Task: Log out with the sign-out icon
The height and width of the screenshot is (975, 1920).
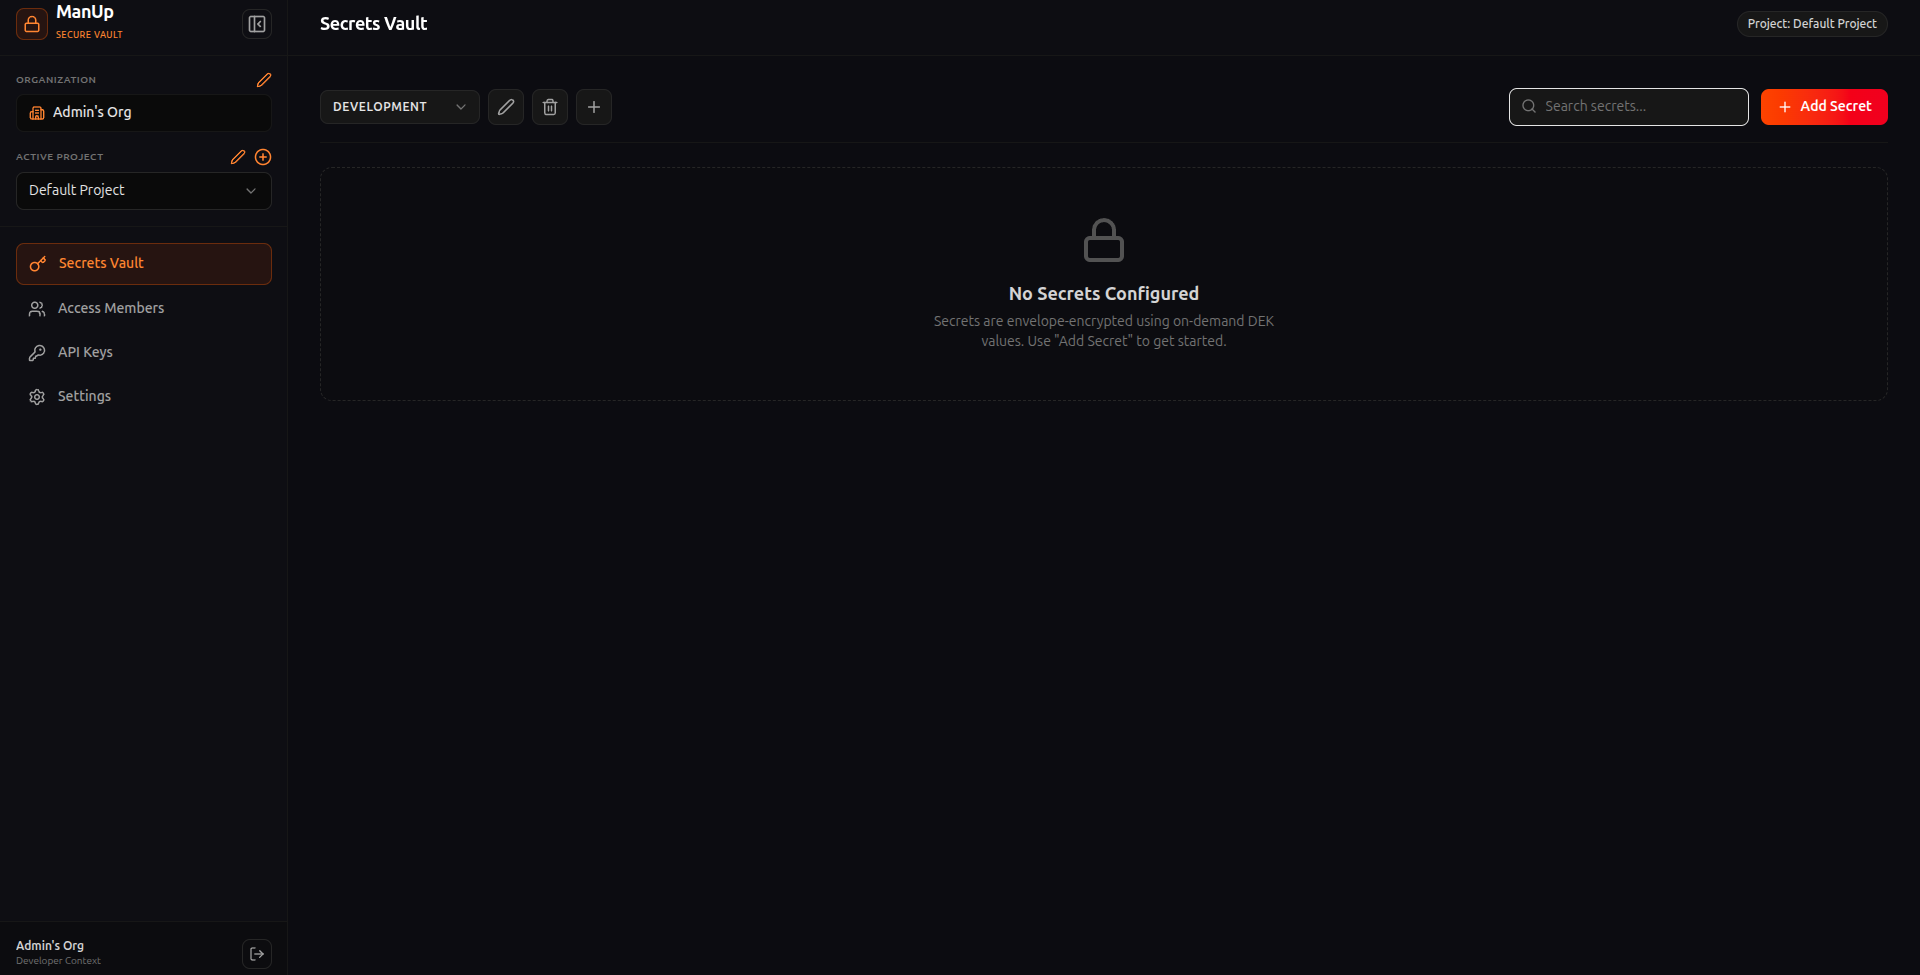Action: coord(257,954)
